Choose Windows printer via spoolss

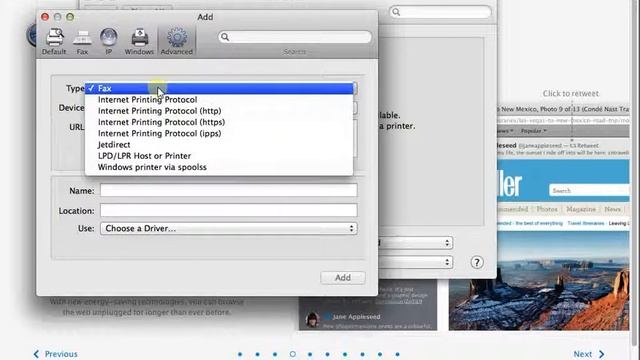(x=219, y=167)
